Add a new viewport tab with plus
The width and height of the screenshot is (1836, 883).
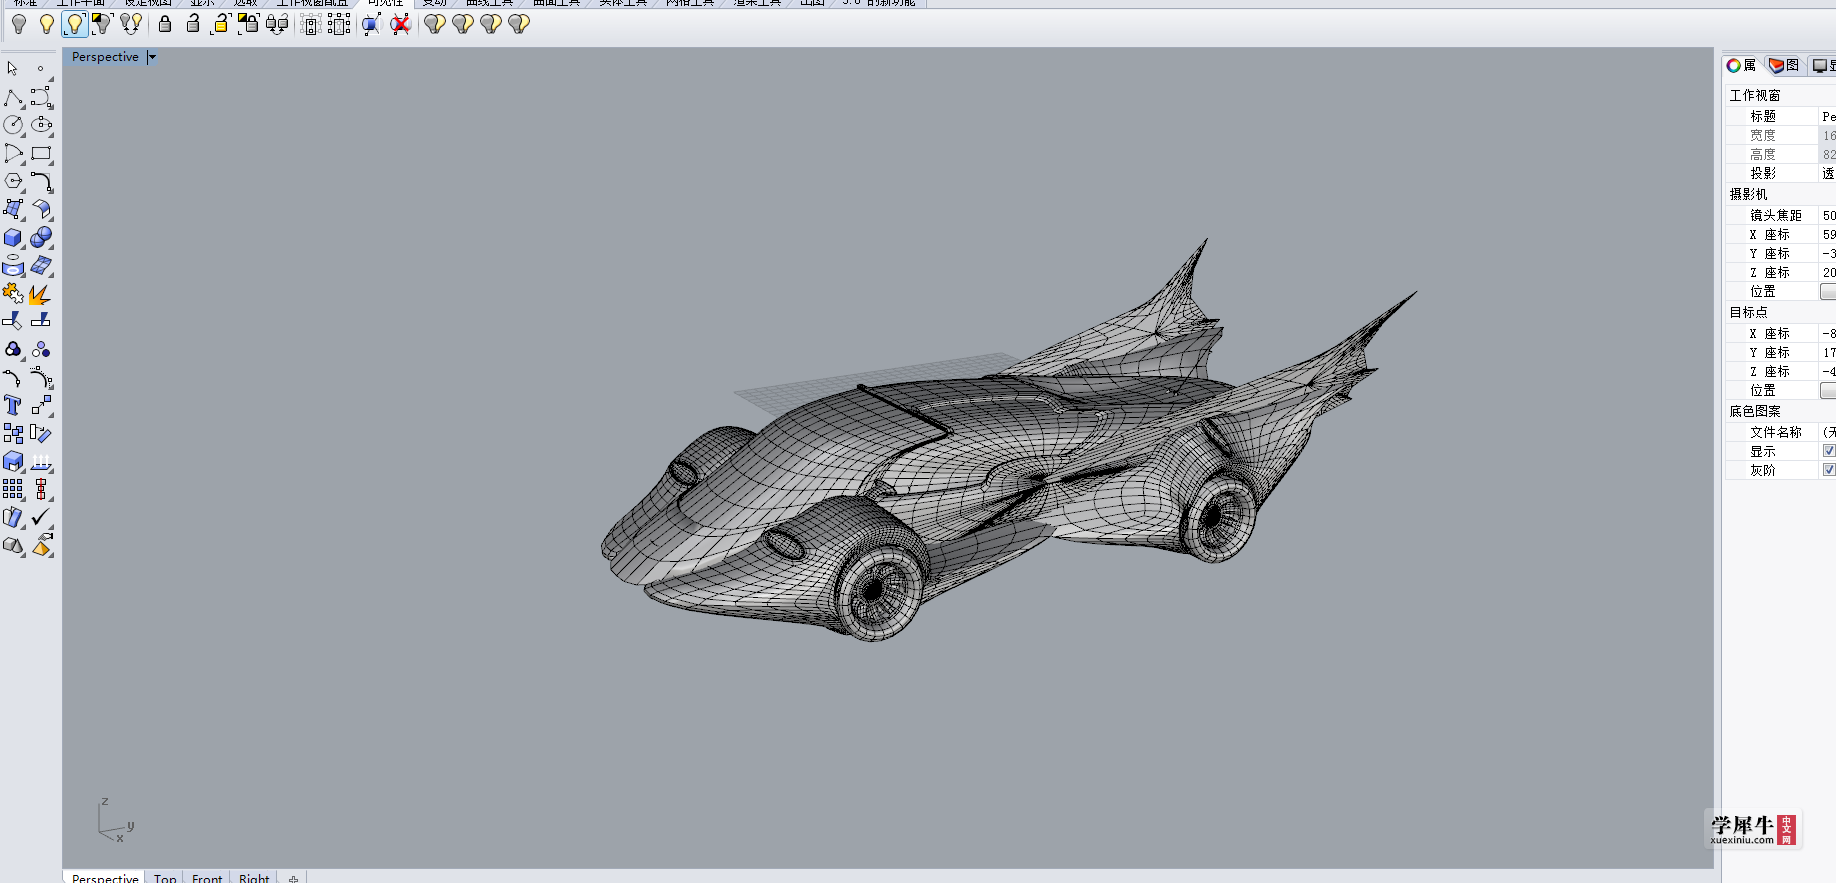click(x=293, y=878)
